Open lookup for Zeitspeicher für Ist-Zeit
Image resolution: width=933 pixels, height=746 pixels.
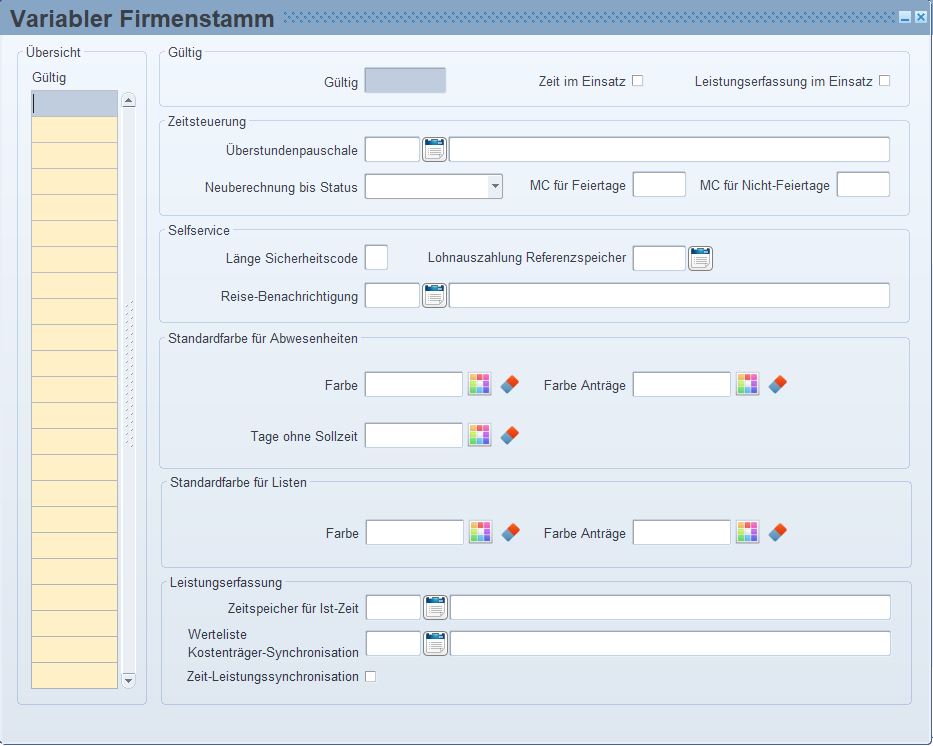point(436,607)
